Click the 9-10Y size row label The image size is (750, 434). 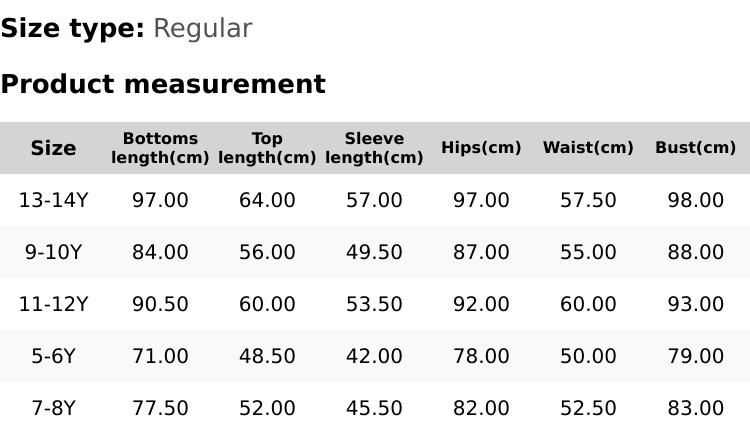tap(53, 252)
